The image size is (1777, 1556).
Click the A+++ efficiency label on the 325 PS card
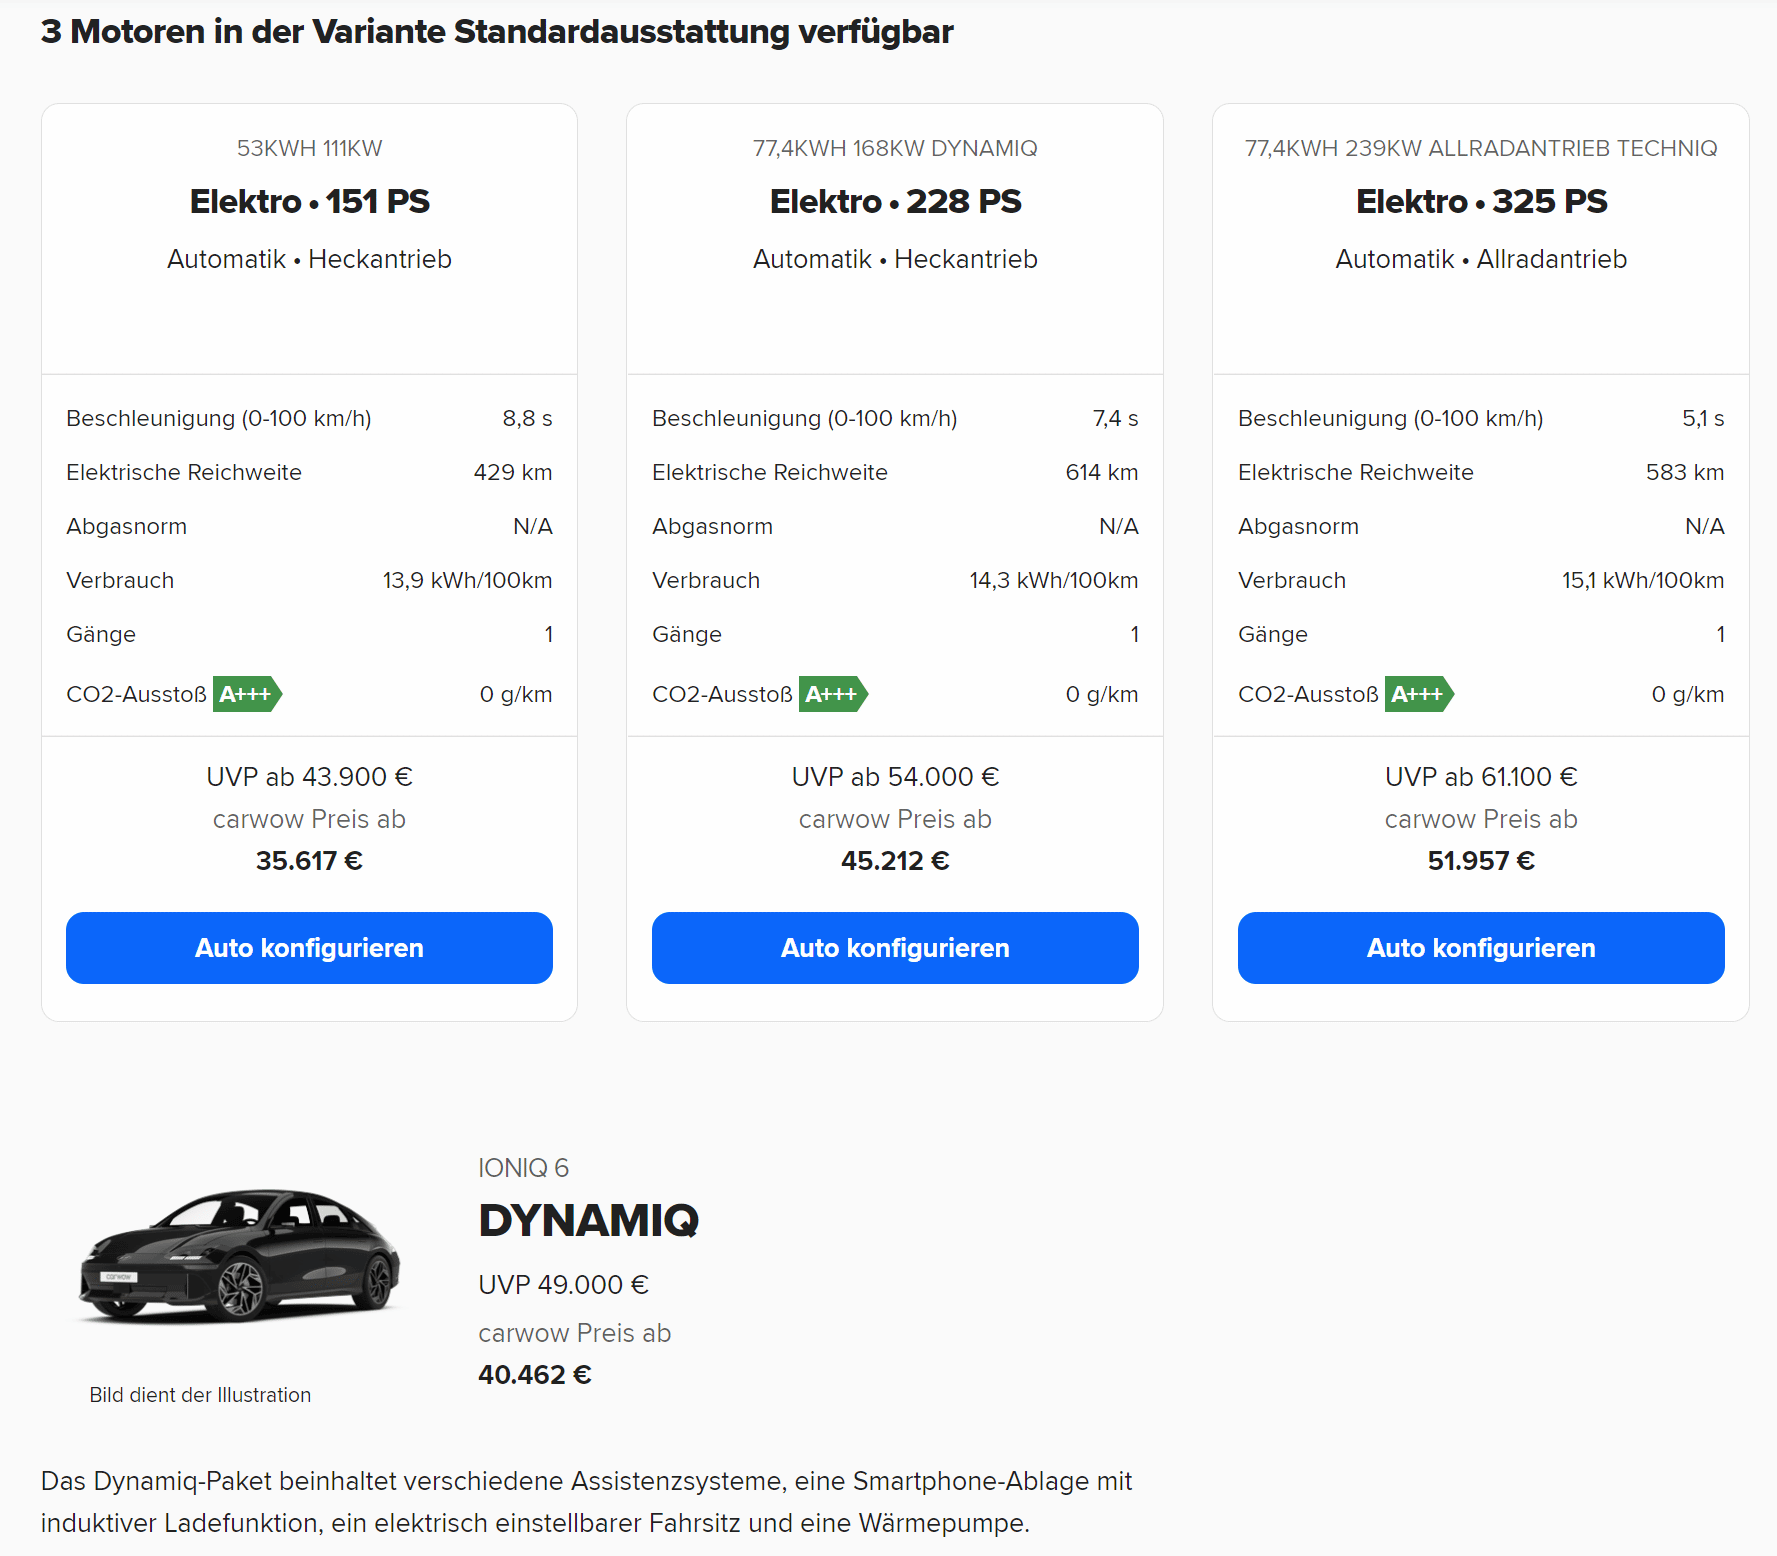tap(1419, 694)
